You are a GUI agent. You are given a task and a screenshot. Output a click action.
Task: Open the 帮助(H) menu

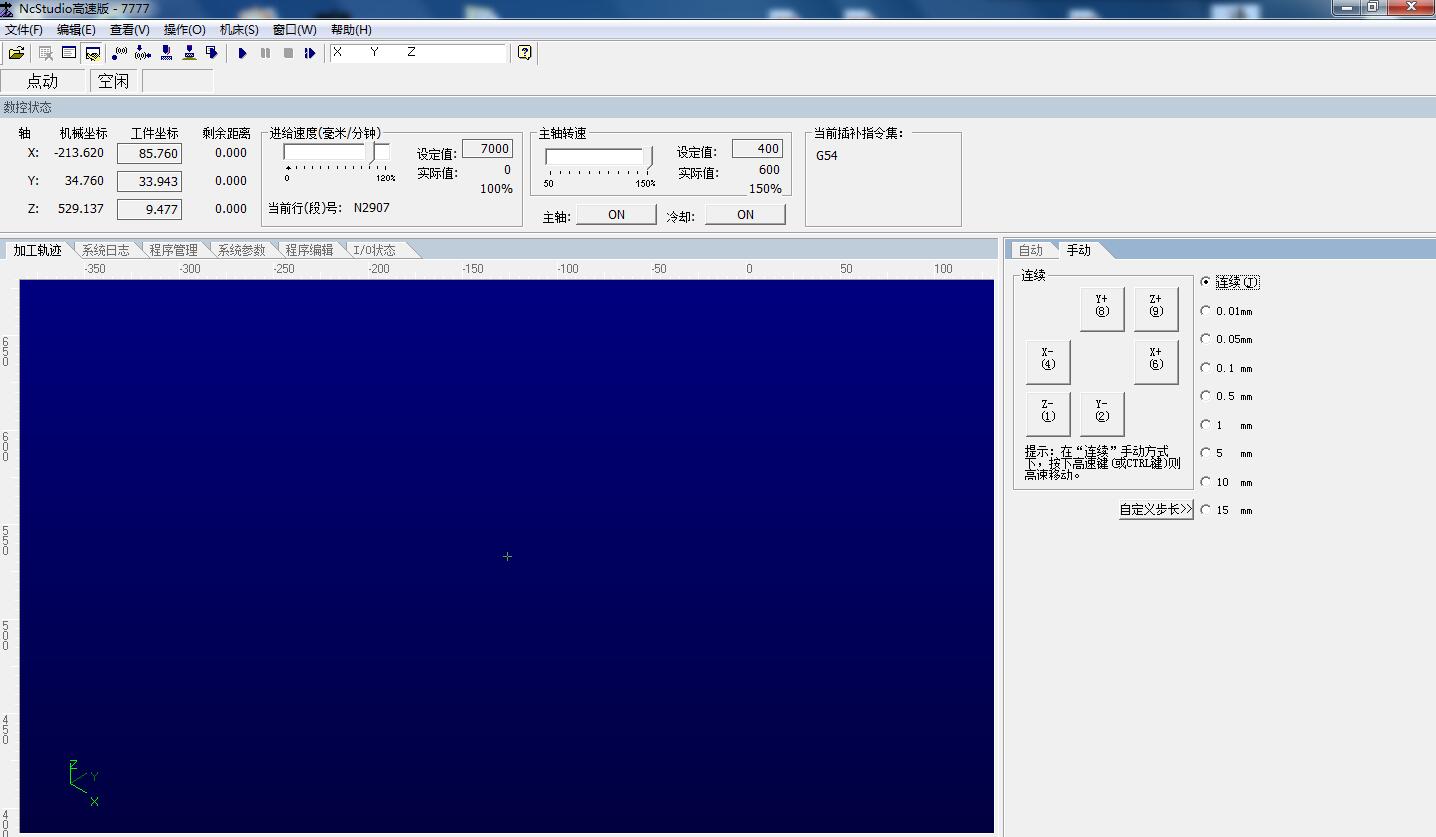pos(351,30)
